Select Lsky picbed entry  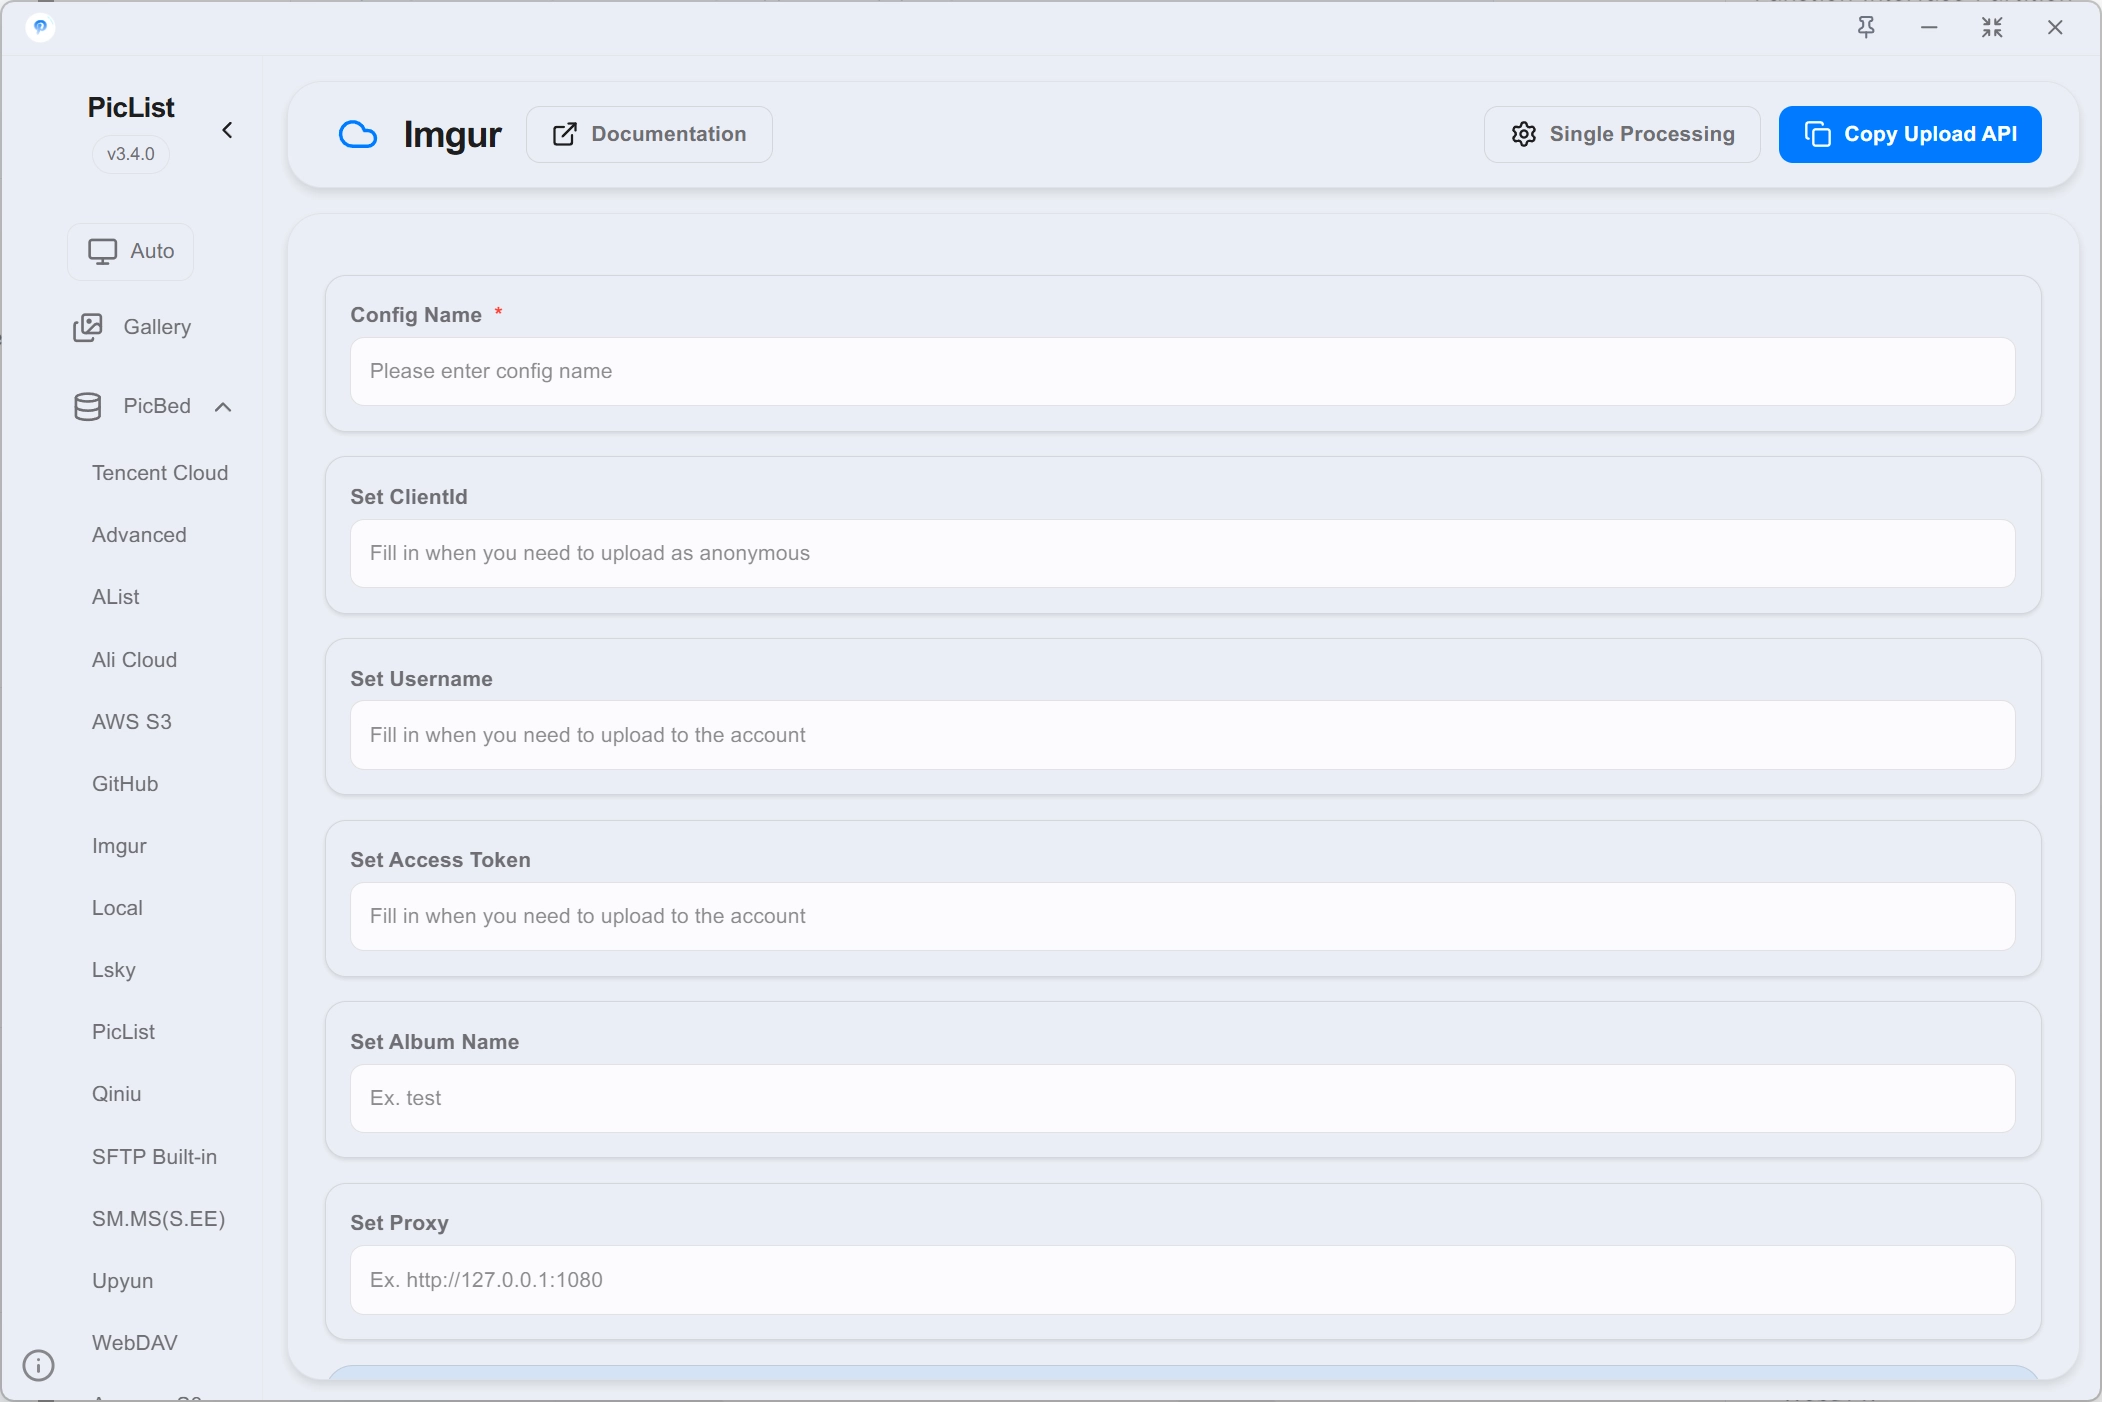(x=114, y=970)
